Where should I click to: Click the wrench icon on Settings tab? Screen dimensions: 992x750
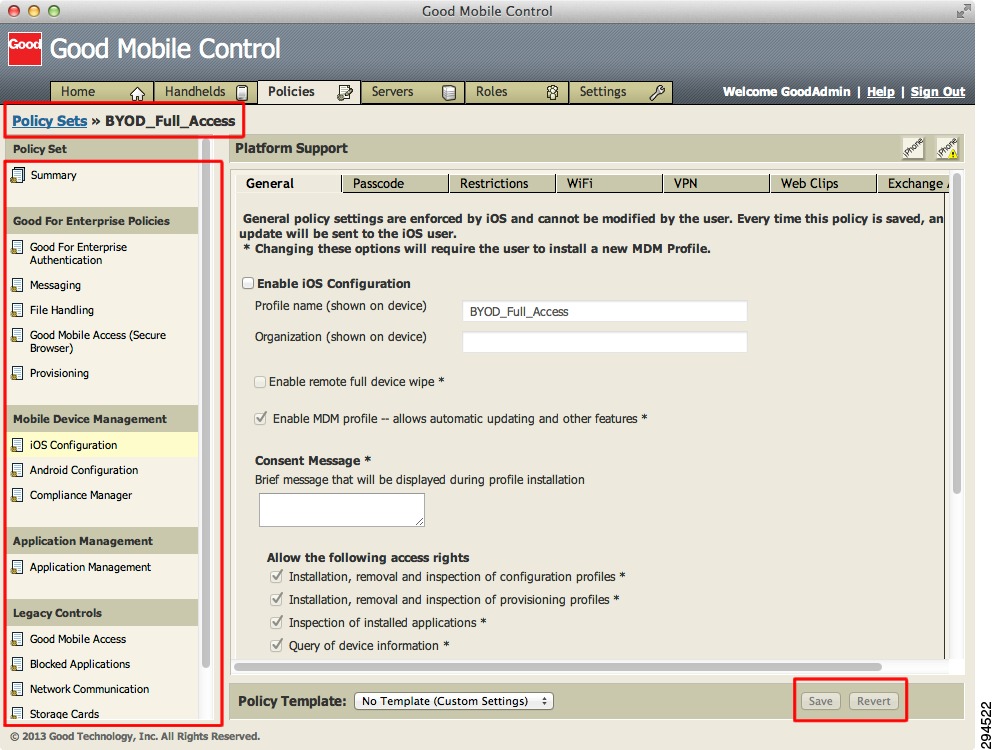tap(657, 93)
